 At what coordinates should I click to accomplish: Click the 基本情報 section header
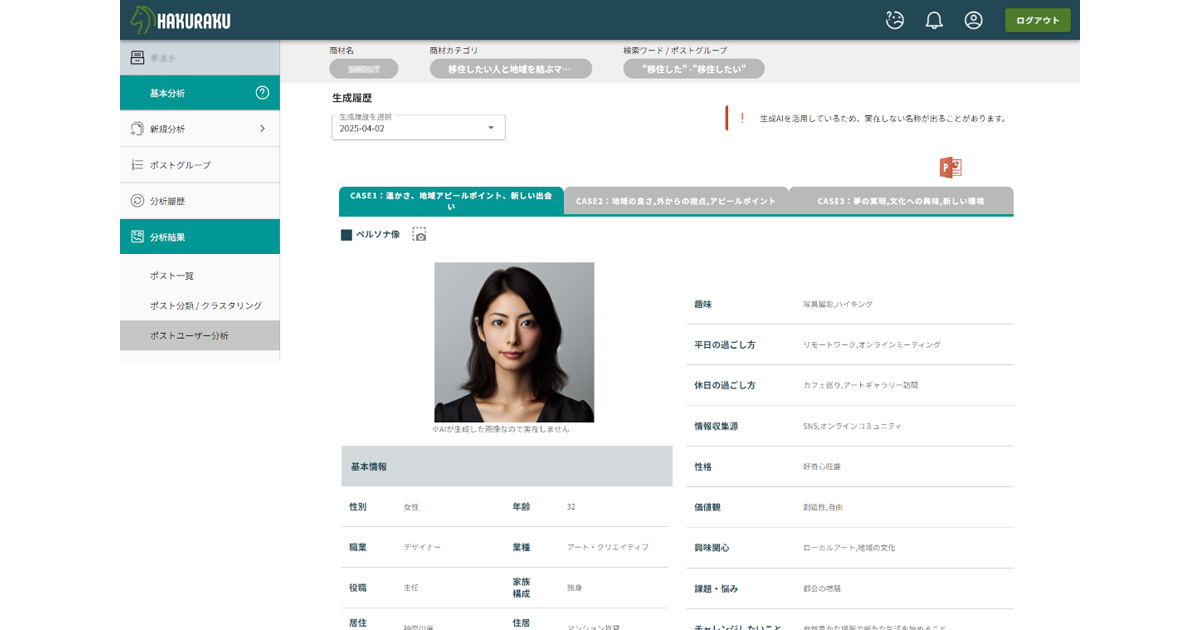tap(507, 466)
